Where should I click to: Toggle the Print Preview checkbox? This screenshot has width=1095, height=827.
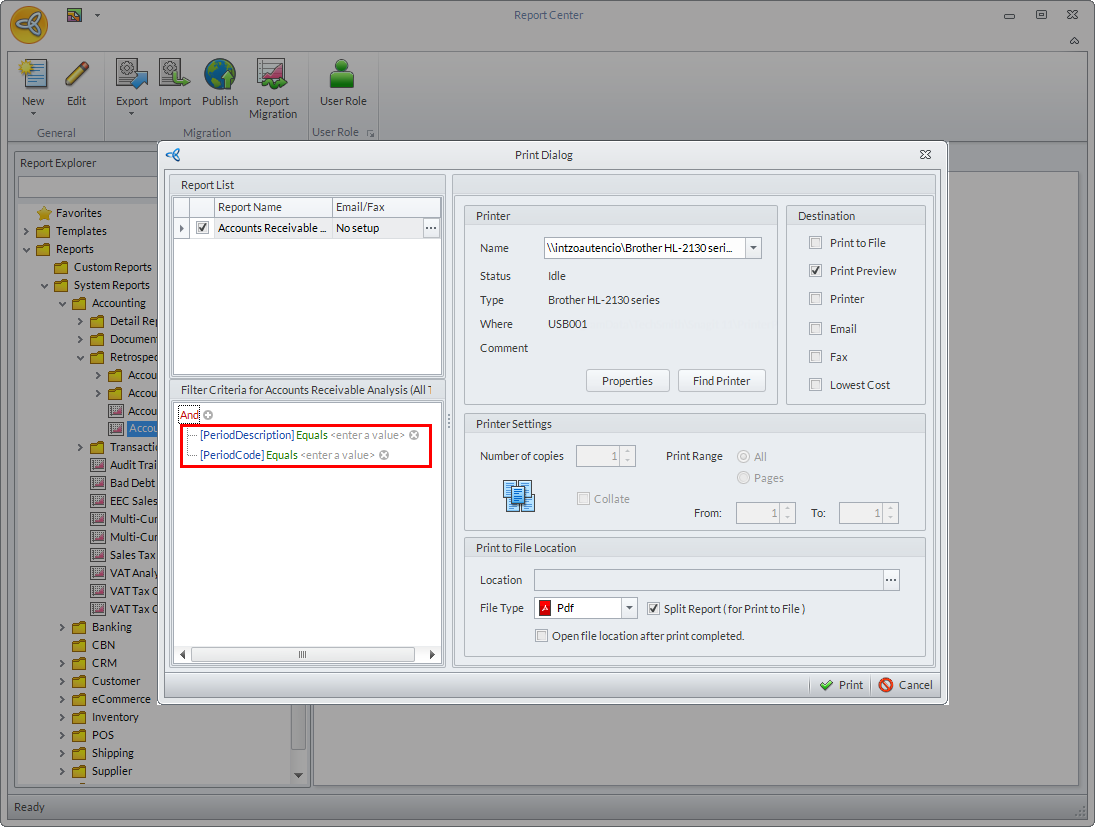pos(816,271)
